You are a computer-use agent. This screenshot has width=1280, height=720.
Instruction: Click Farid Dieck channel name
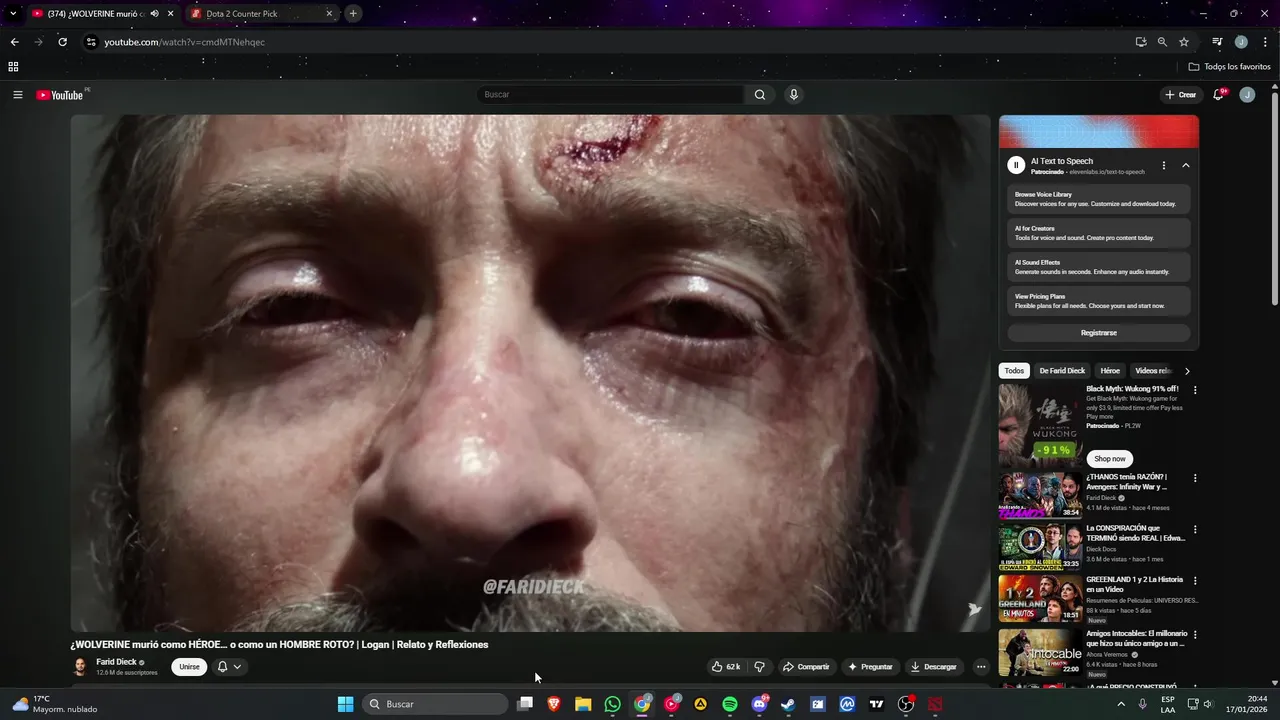(116, 662)
